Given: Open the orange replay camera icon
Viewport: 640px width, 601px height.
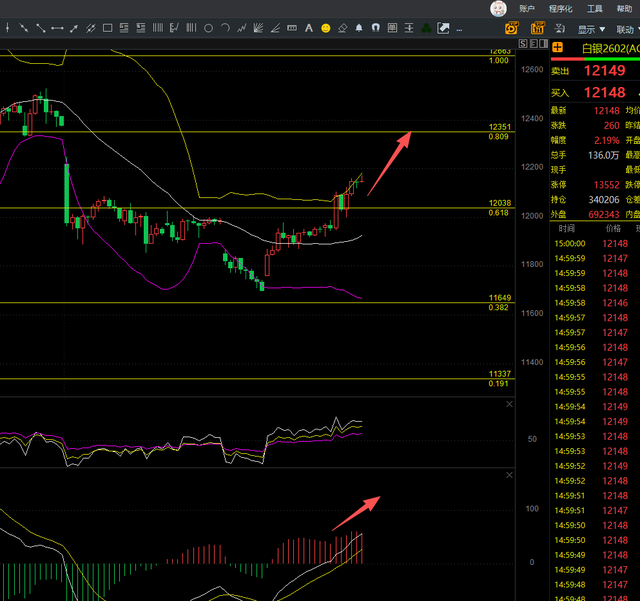Looking at the screenshot, I should [x=511, y=28].
